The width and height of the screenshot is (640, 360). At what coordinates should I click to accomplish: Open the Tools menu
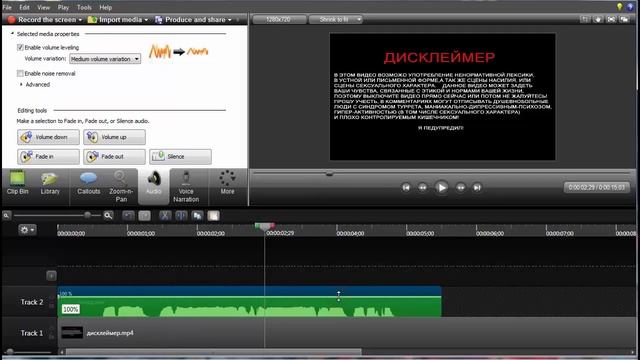coord(84,7)
